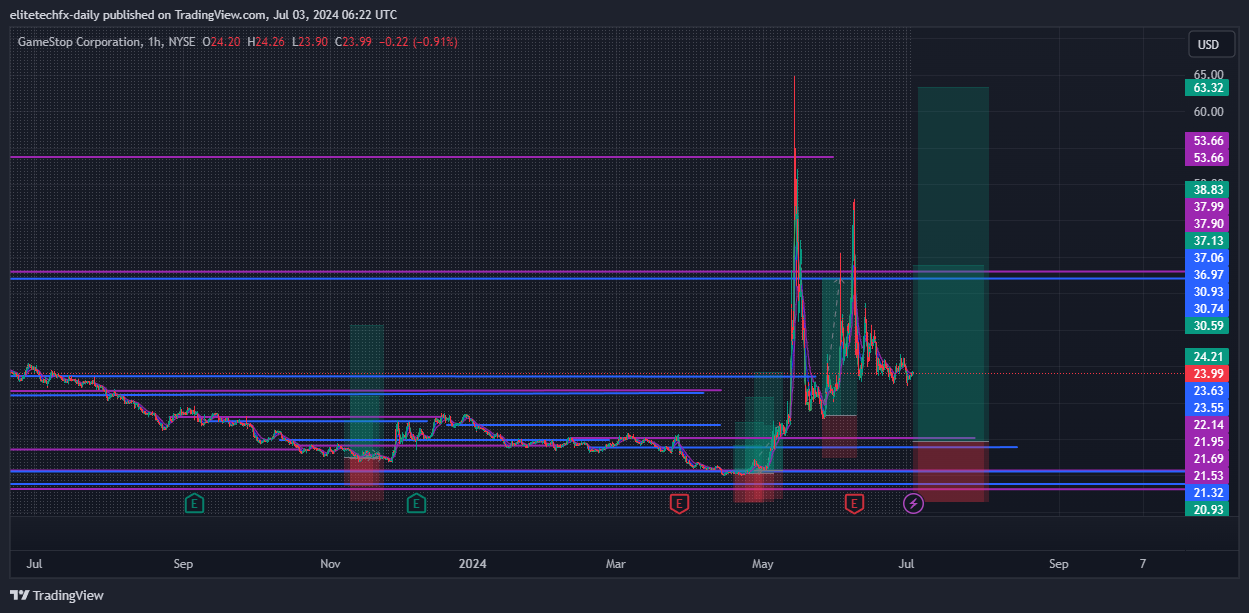Click the 21.32 blue price label

click(1209, 492)
